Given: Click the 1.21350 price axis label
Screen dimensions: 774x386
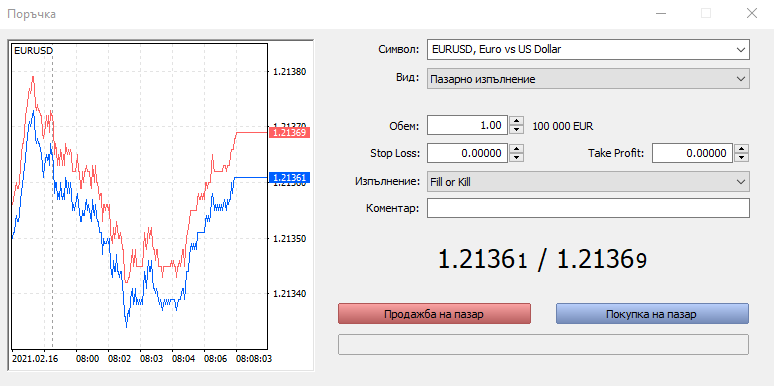Looking at the screenshot, I should coord(289,238).
